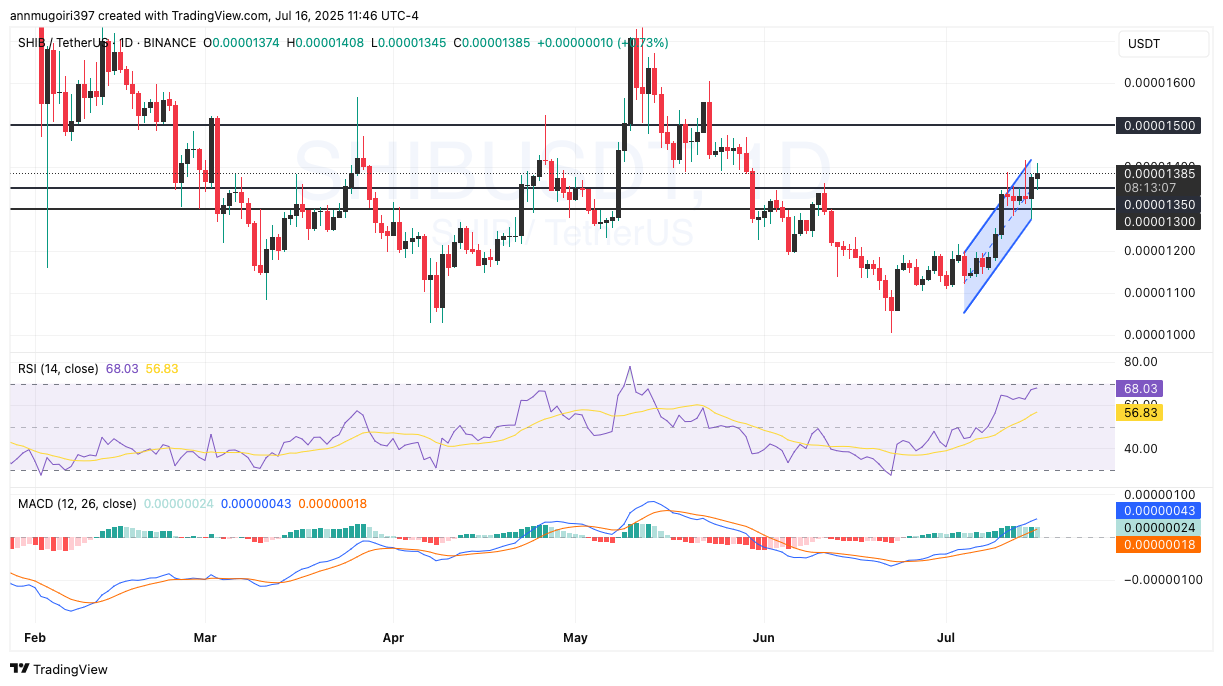Click the 0.00001200 price scale label

pyautogui.click(x=1159, y=250)
